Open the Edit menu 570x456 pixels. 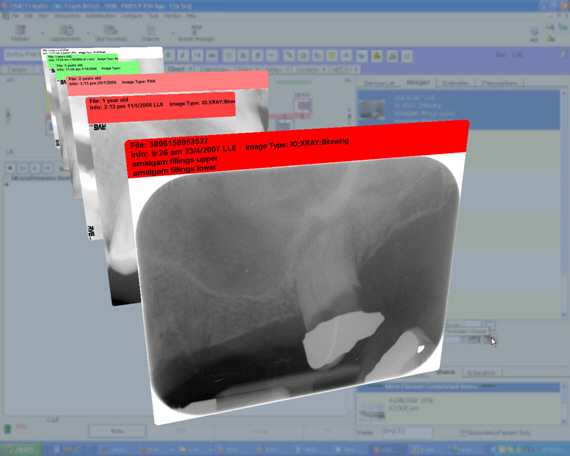point(28,16)
